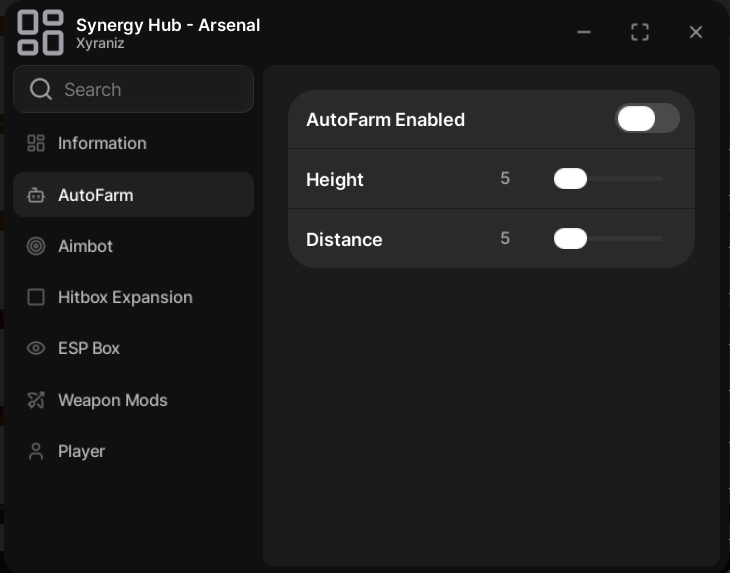Close the Synergy Hub window
Viewport: 730px width, 573px height.
point(696,32)
